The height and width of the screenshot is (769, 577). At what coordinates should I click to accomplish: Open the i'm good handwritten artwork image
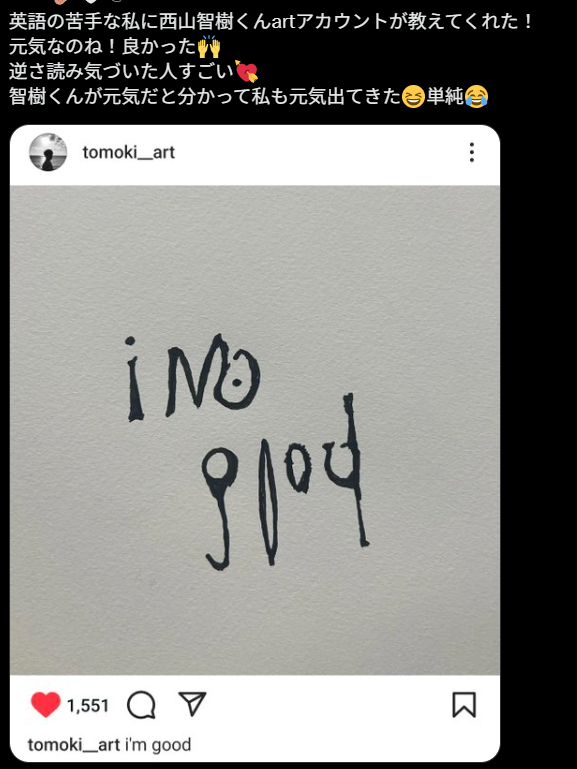tap(255, 430)
